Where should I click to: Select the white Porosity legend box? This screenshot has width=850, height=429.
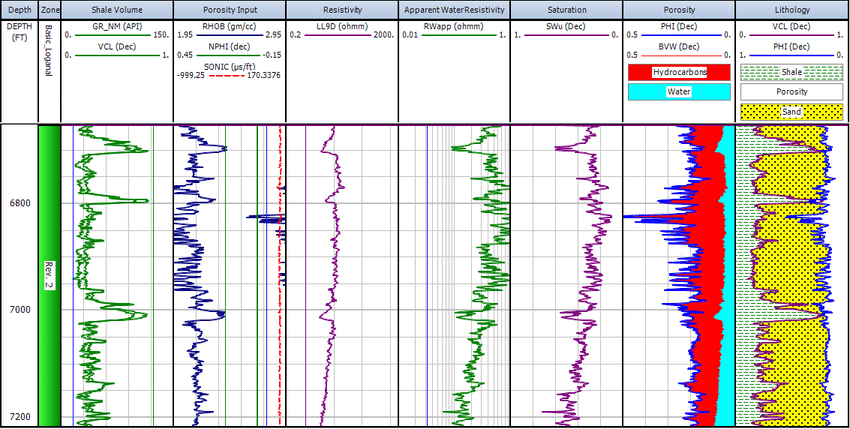point(792,92)
